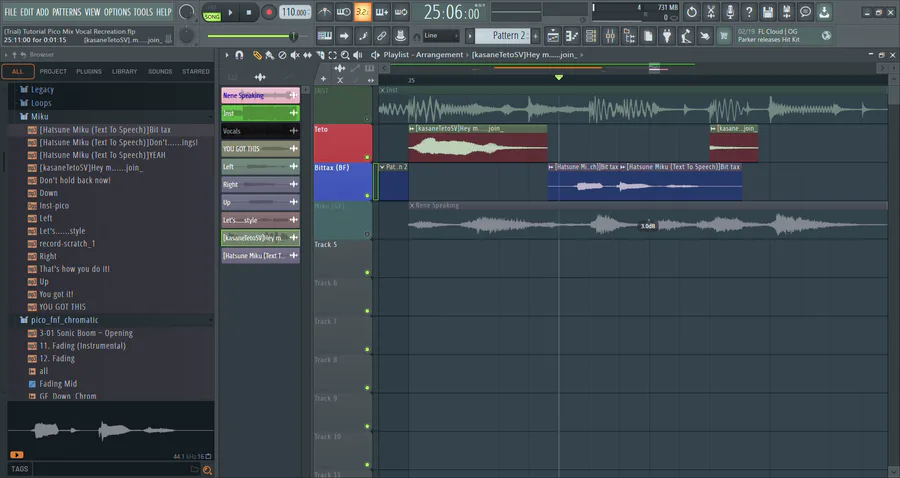Mute the Teto track green light
900x478 pixels.
pyautogui.click(x=367, y=157)
